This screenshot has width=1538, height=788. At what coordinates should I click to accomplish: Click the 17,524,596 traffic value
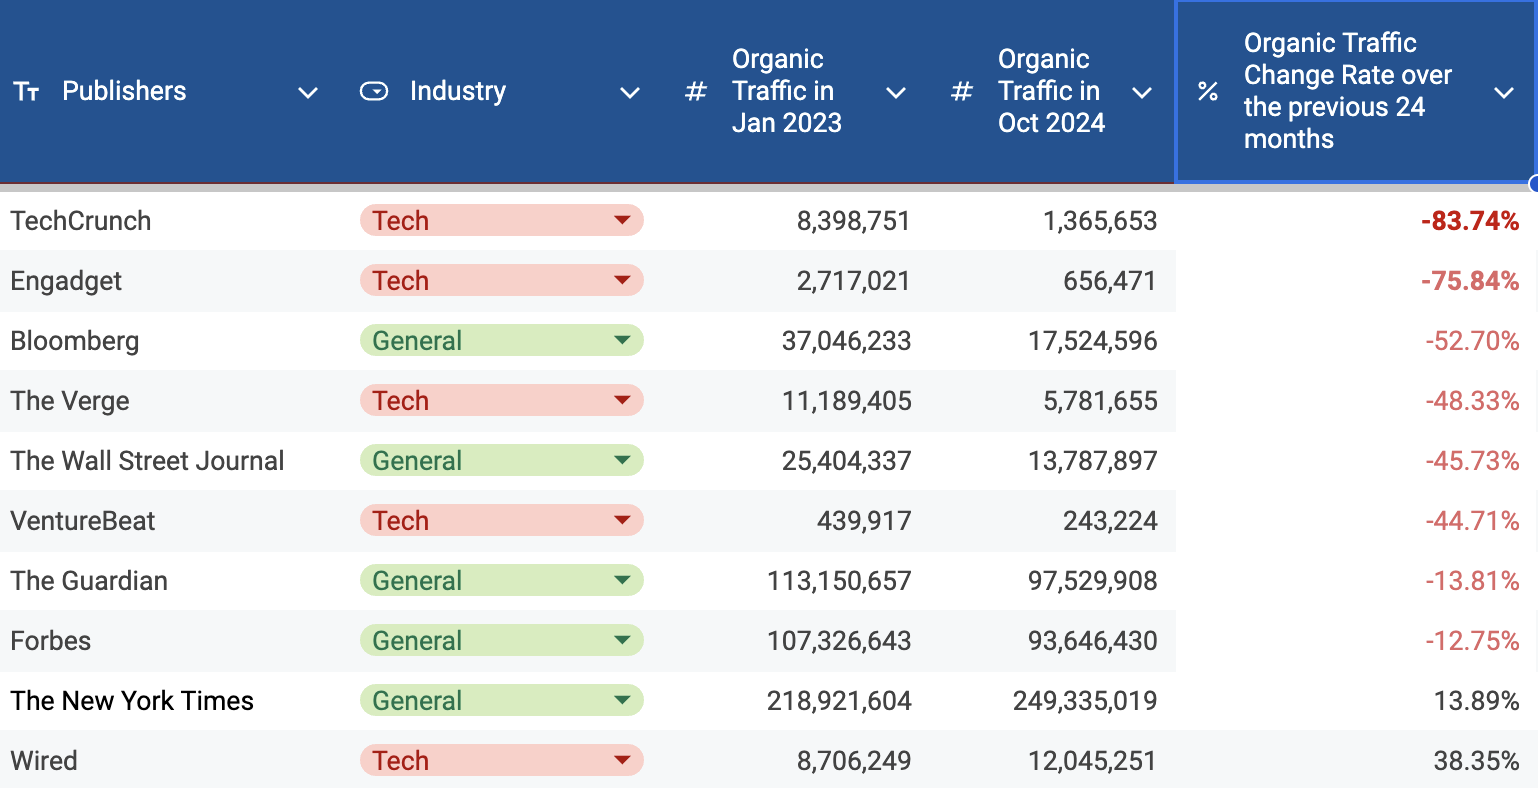[x=1093, y=341]
